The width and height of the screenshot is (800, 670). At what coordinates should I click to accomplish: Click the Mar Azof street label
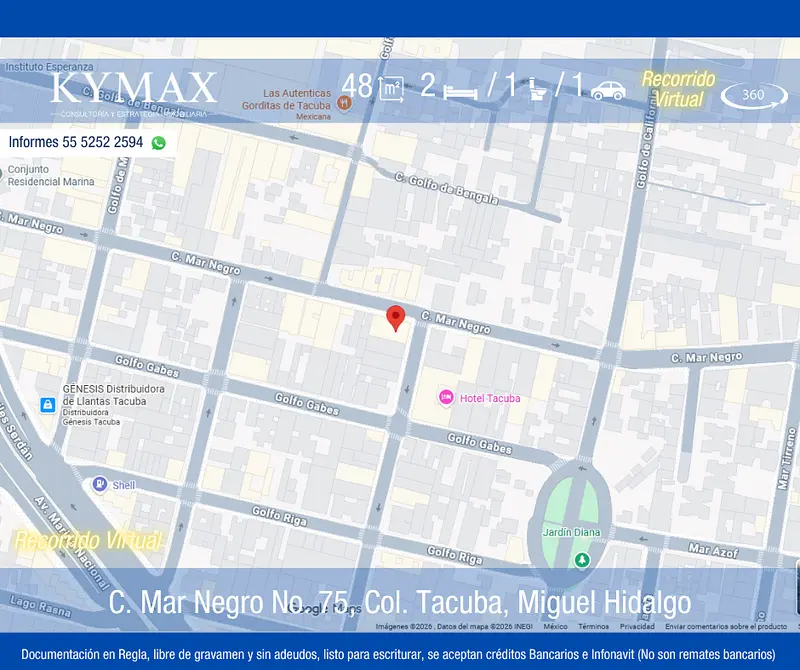[713, 551]
